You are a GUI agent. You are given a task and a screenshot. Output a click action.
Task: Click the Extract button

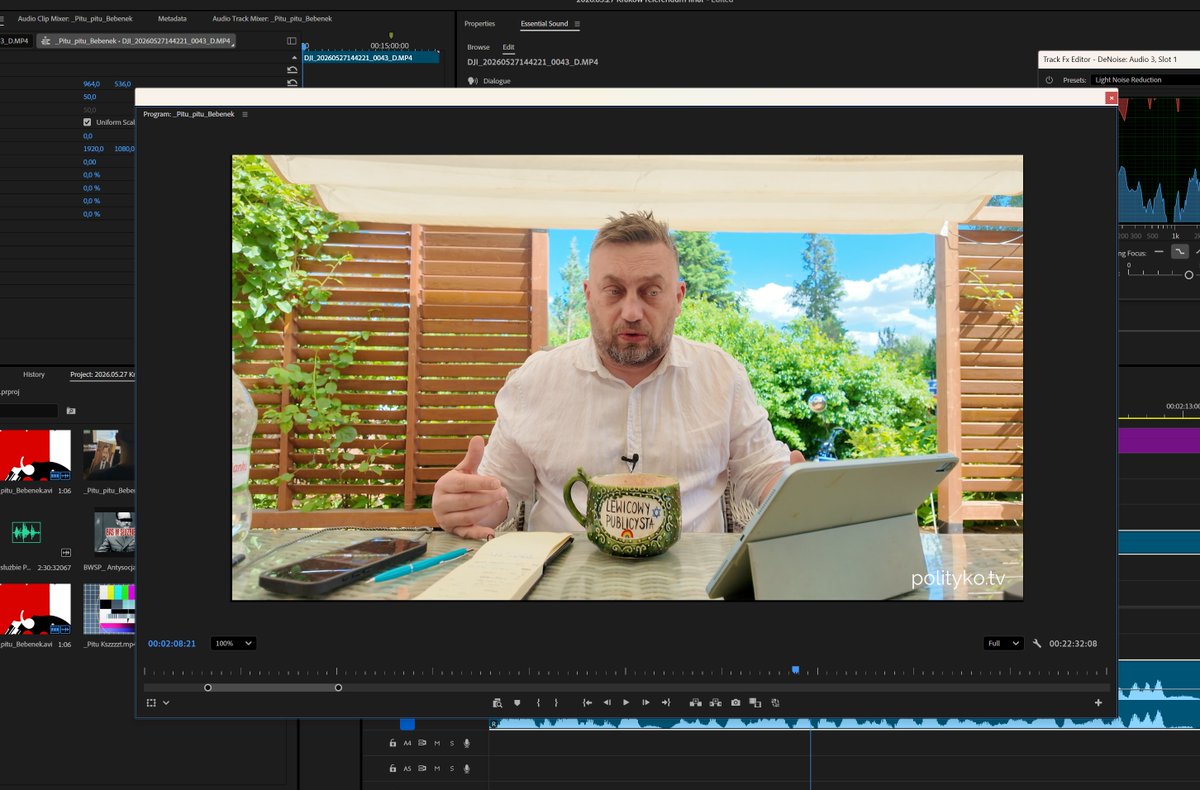pos(715,703)
